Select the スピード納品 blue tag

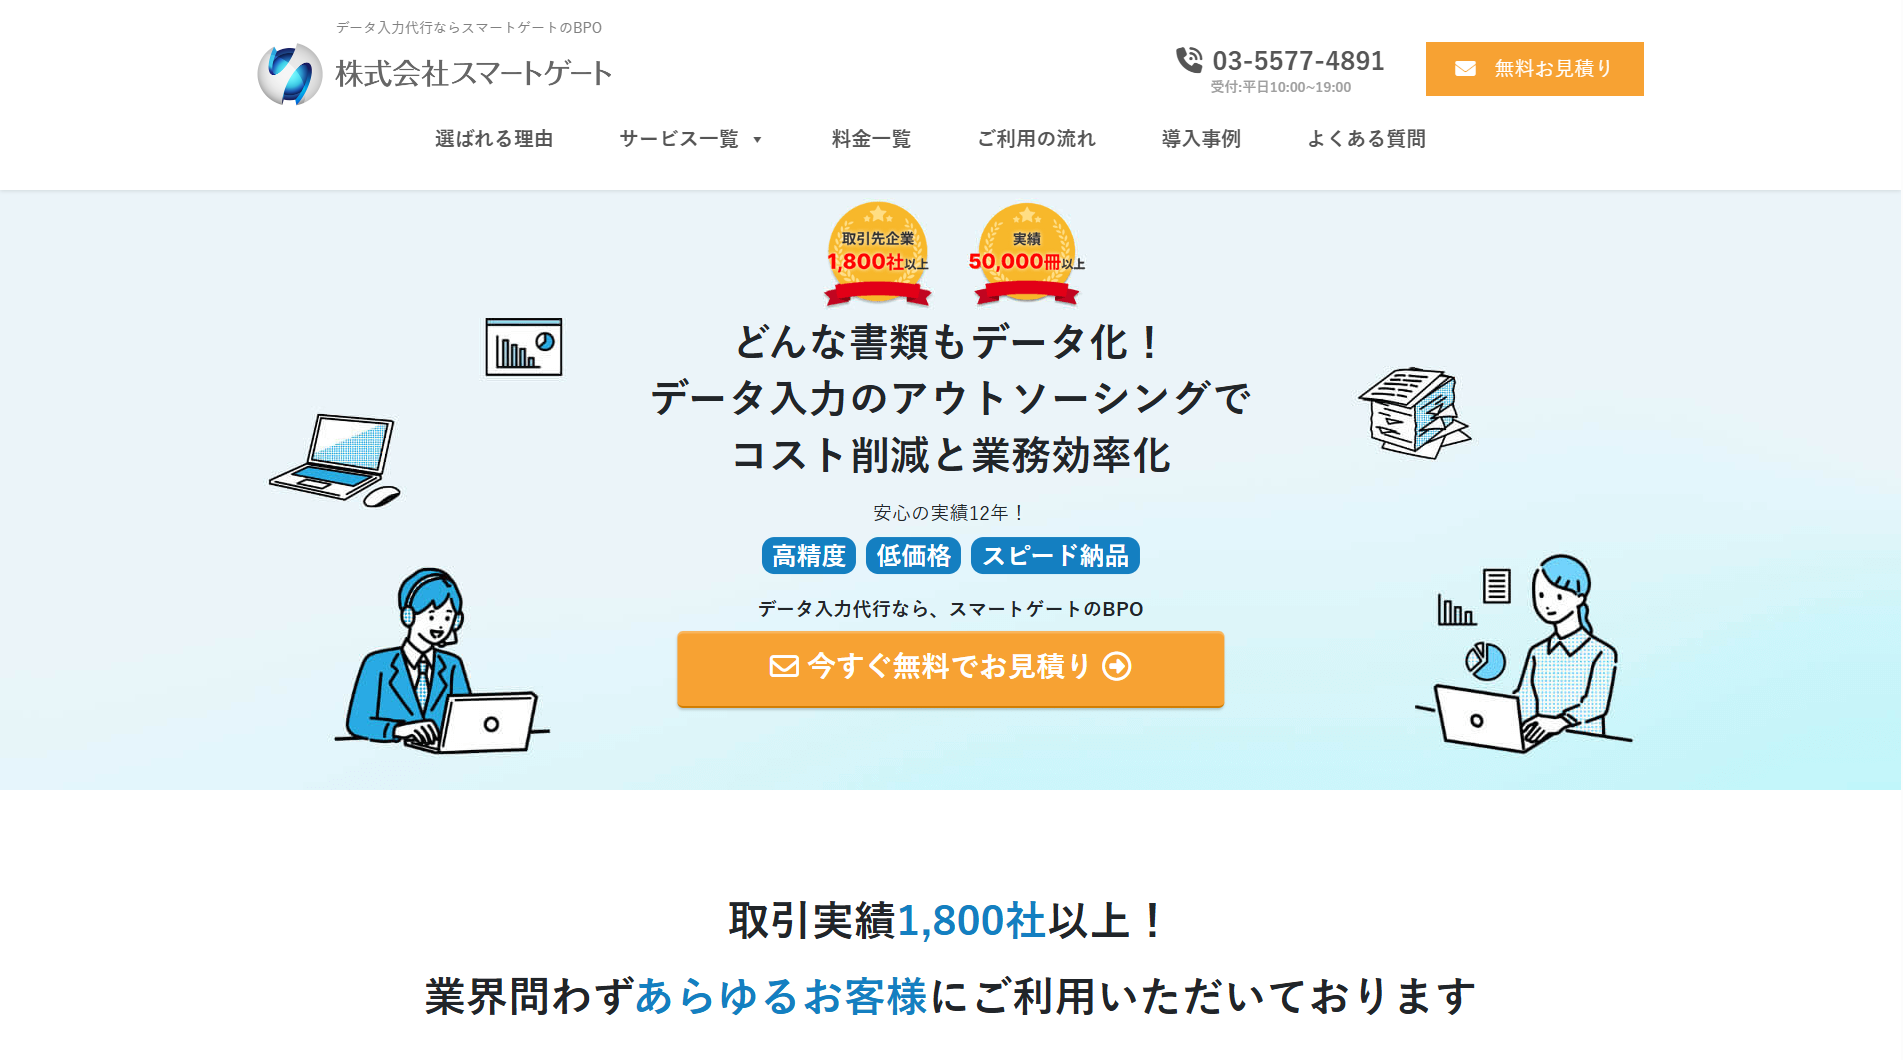1055,556
